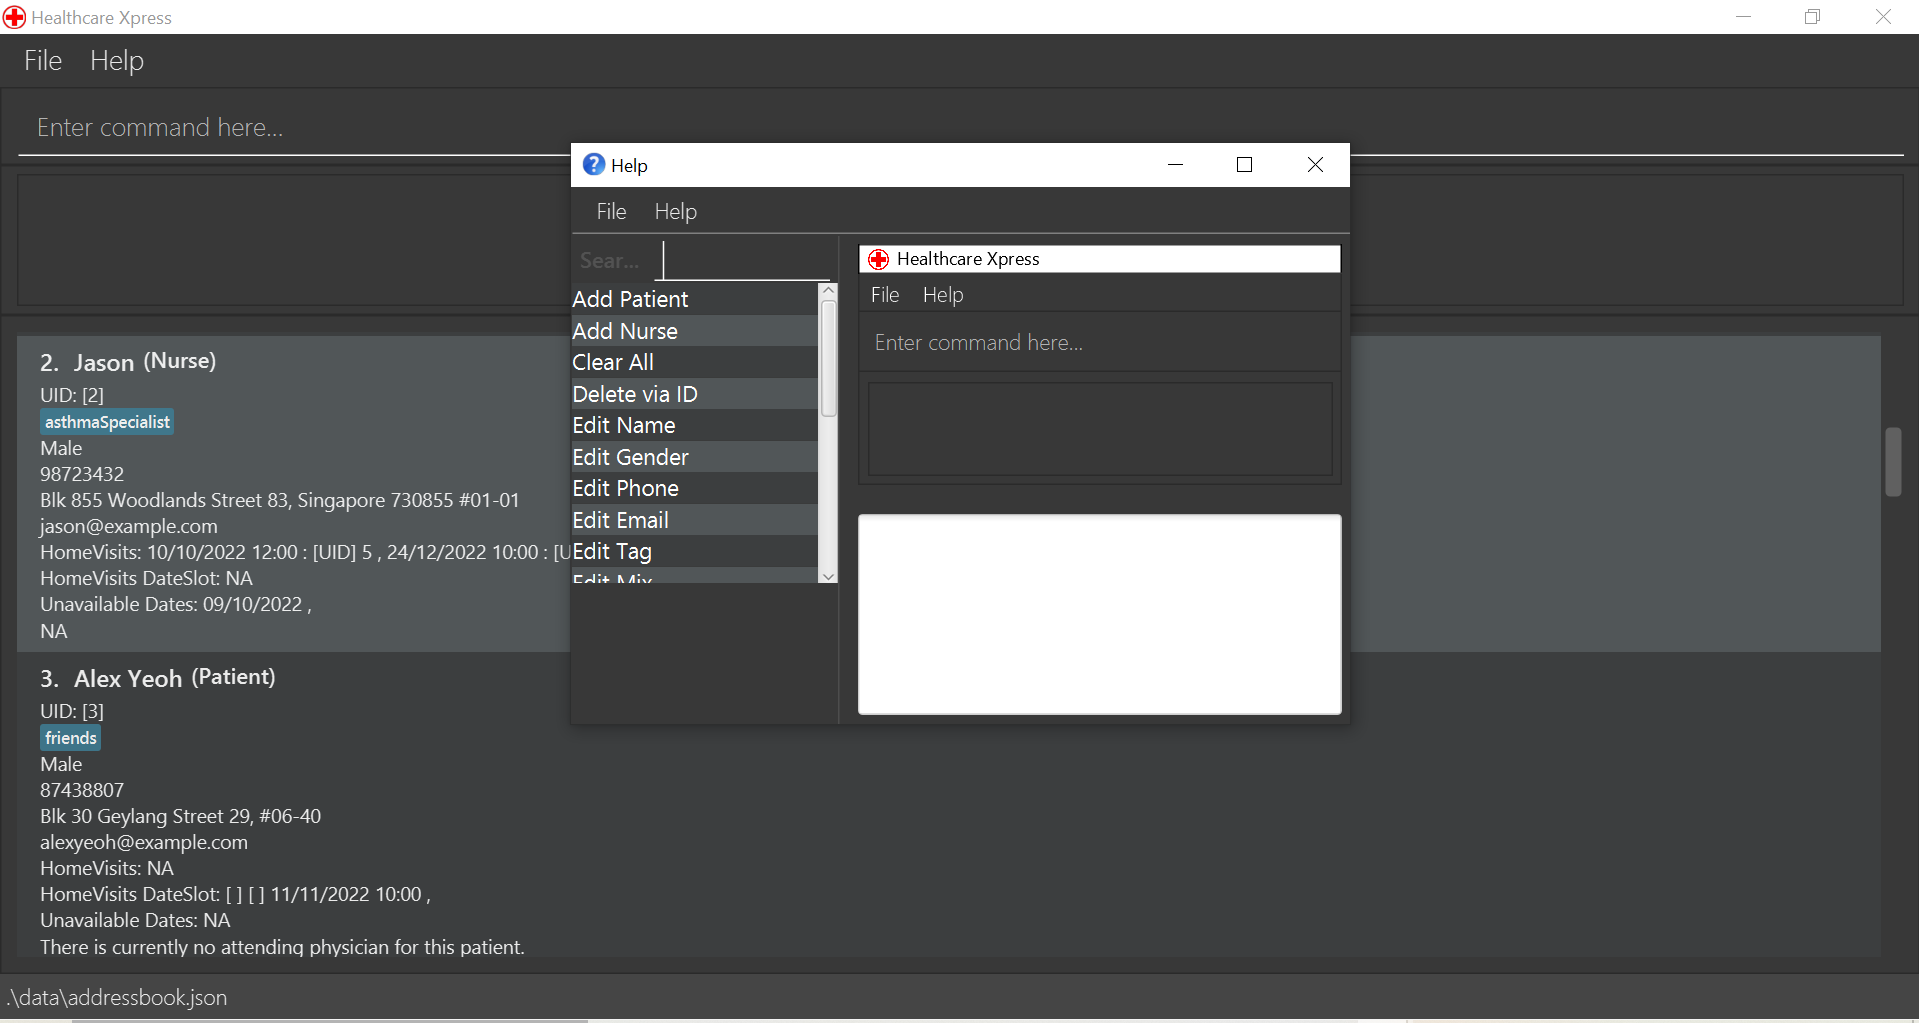The width and height of the screenshot is (1919, 1023).
Task: Click Jason's phone number 98723432
Action: [82, 474]
